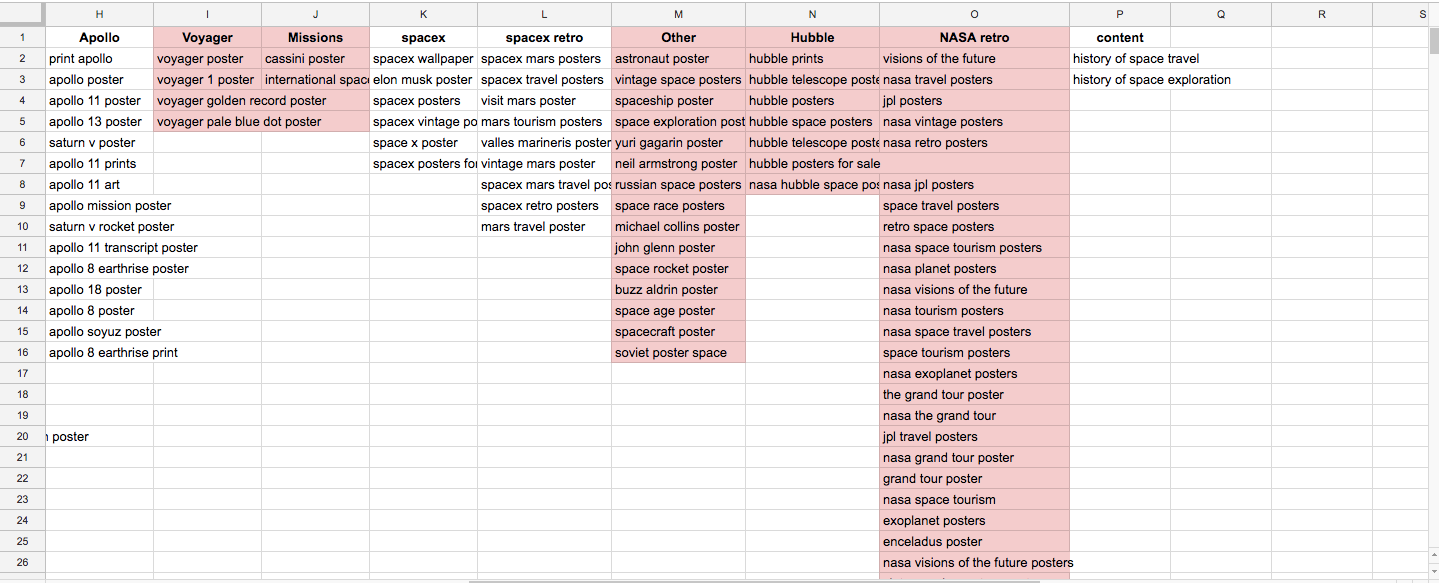Select the bold "Apollo" heading cell
The image size is (1439, 583).
(x=99, y=38)
